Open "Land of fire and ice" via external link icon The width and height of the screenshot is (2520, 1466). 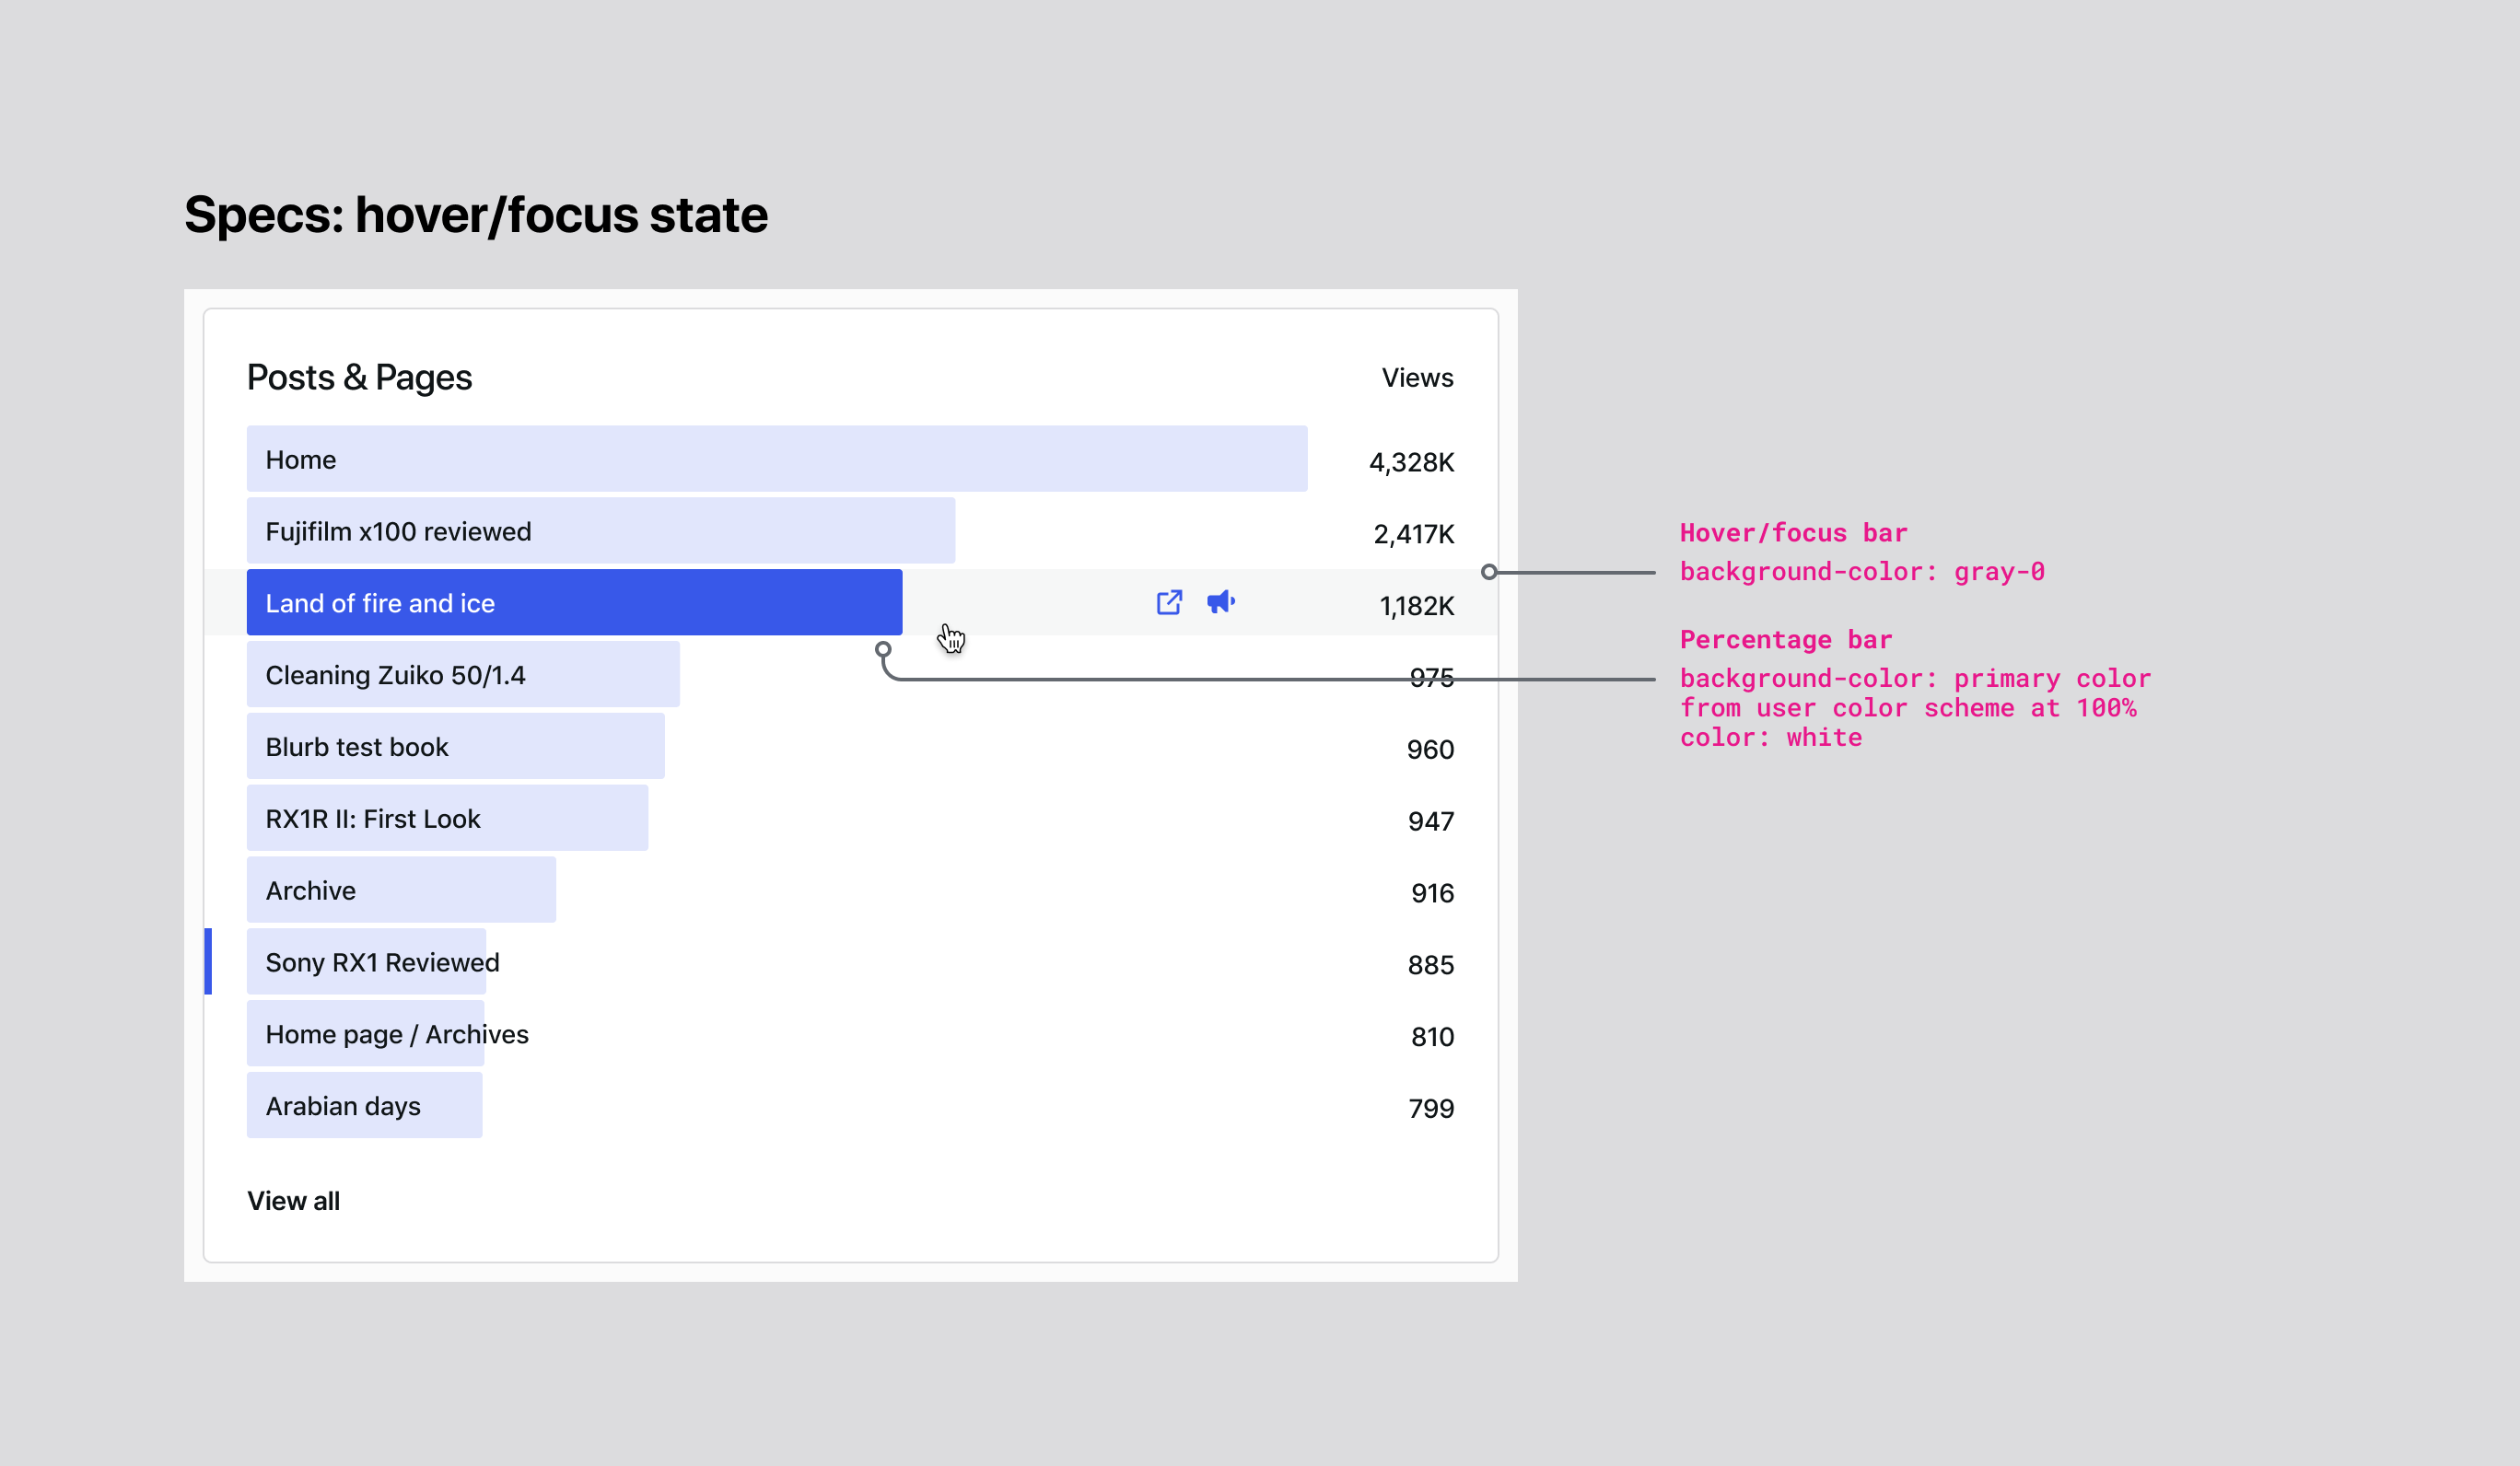pyautogui.click(x=1168, y=602)
